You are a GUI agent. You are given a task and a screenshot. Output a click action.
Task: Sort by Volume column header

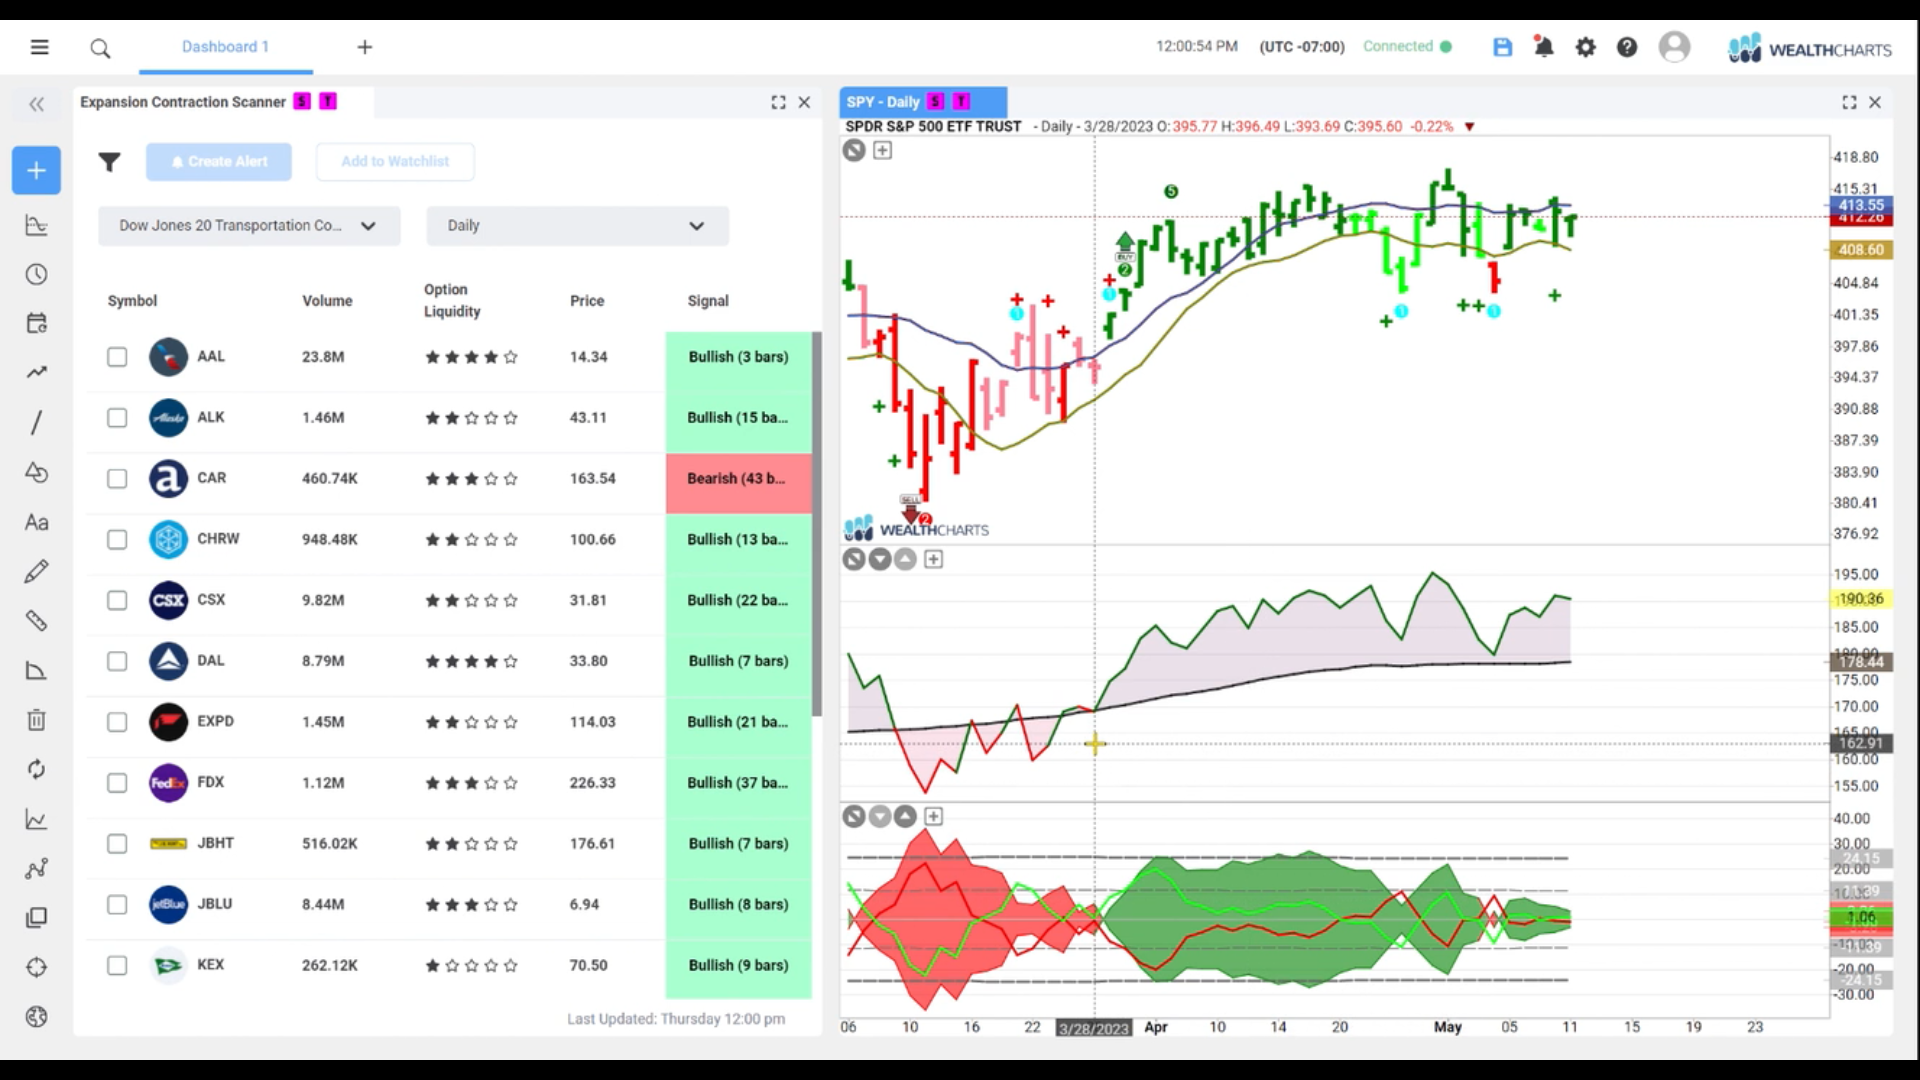tap(327, 301)
